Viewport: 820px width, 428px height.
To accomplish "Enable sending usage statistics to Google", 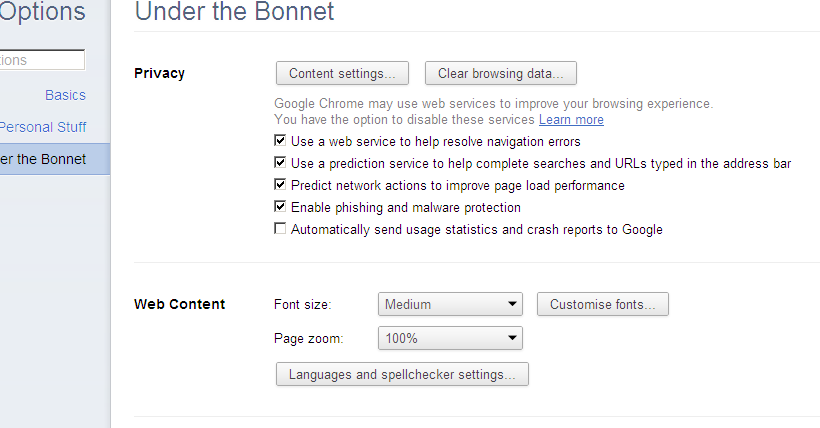I will coord(281,229).
